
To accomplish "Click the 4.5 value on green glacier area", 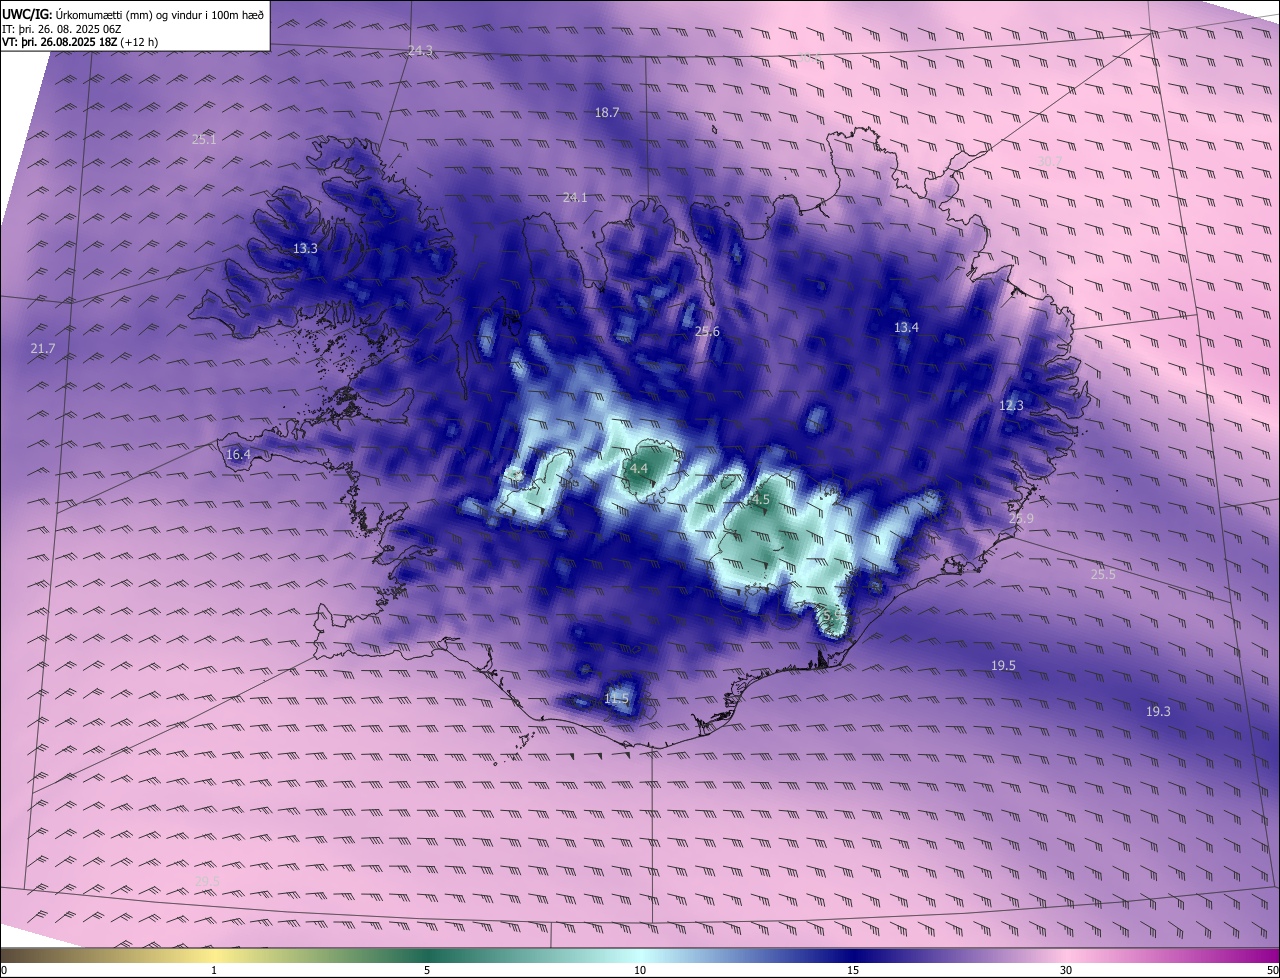I will pos(759,500).
